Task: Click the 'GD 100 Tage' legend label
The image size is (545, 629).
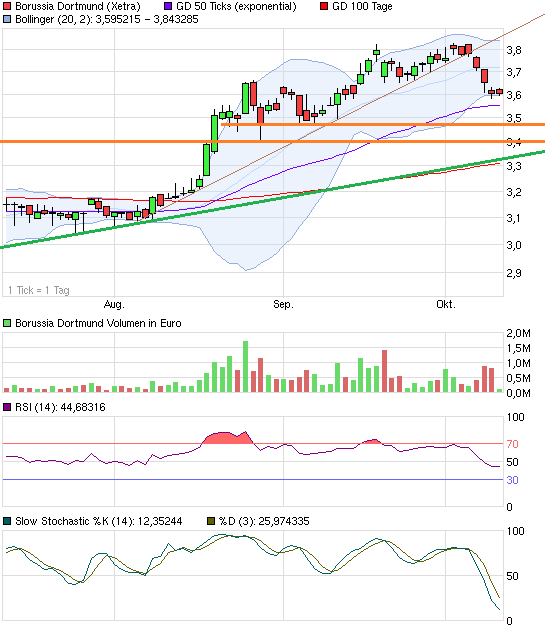Action: tap(362, 6)
